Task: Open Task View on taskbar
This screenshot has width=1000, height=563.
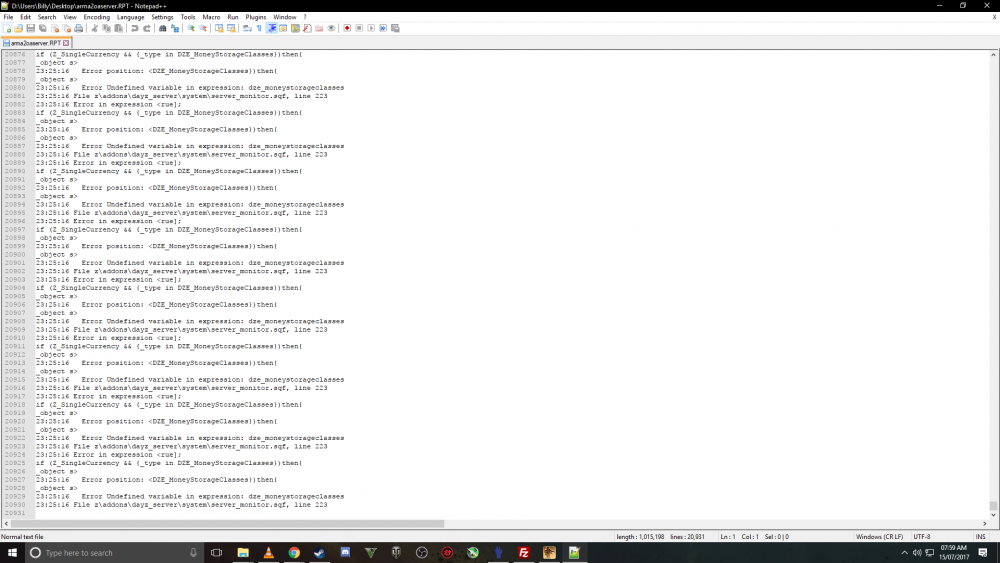Action: (x=217, y=553)
